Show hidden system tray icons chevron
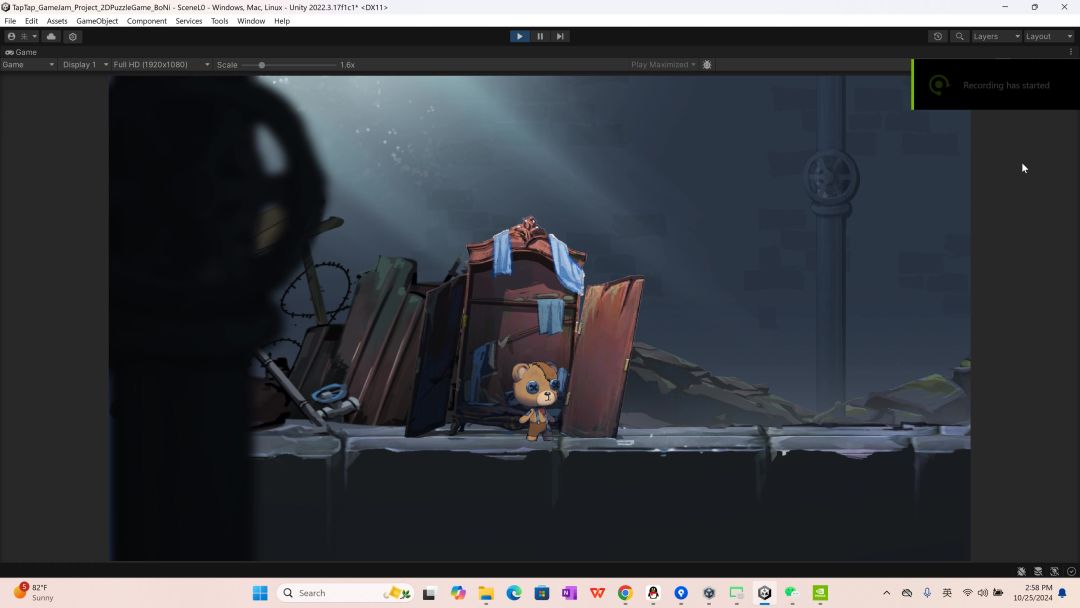This screenshot has height=608, width=1080. [886, 593]
